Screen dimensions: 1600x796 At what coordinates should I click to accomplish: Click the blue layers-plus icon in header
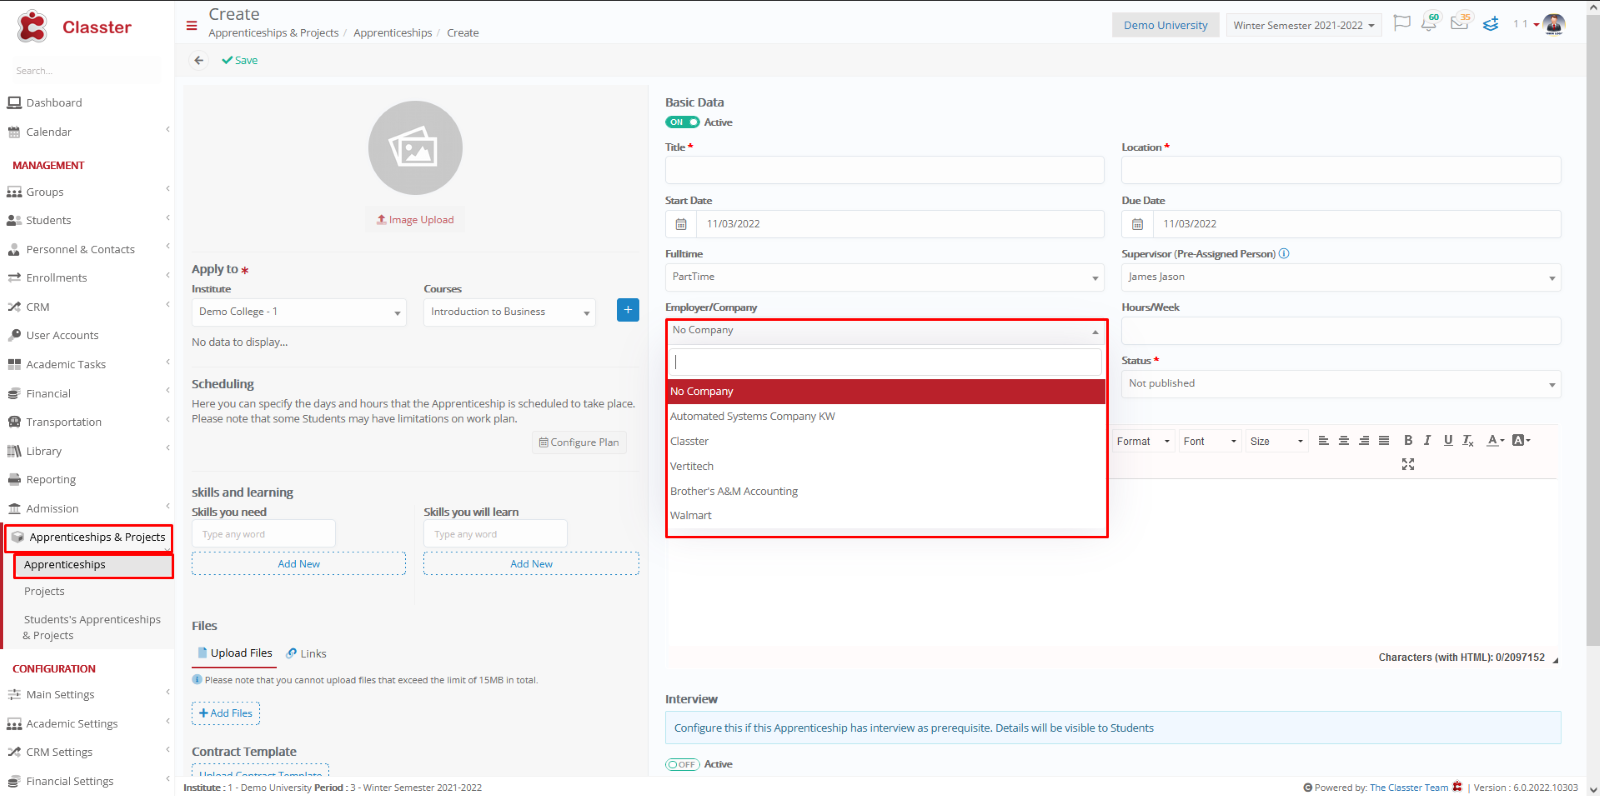click(1491, 24)
